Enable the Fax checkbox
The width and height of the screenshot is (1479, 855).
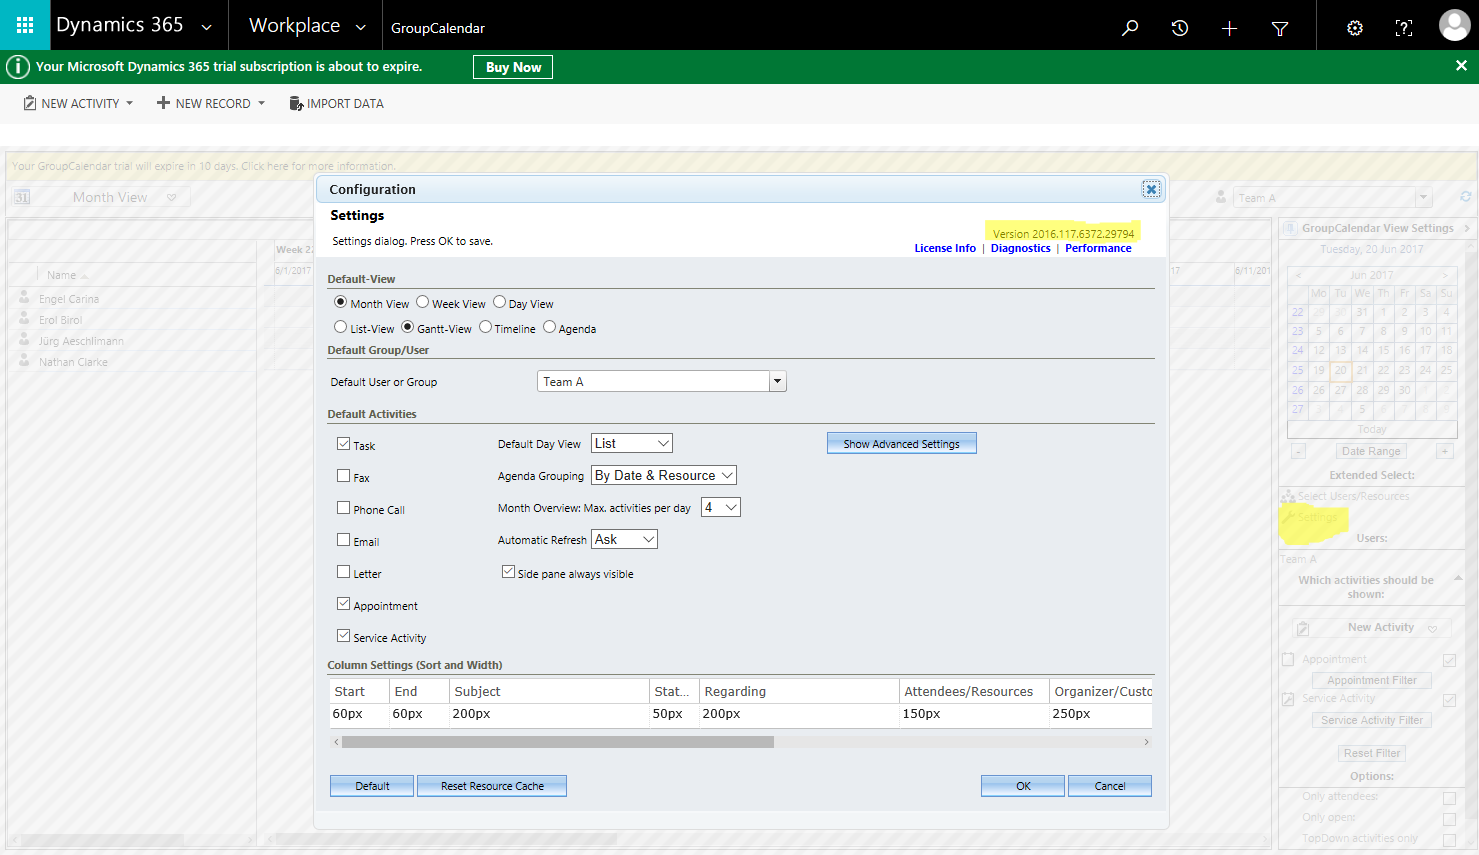point(343,476)
